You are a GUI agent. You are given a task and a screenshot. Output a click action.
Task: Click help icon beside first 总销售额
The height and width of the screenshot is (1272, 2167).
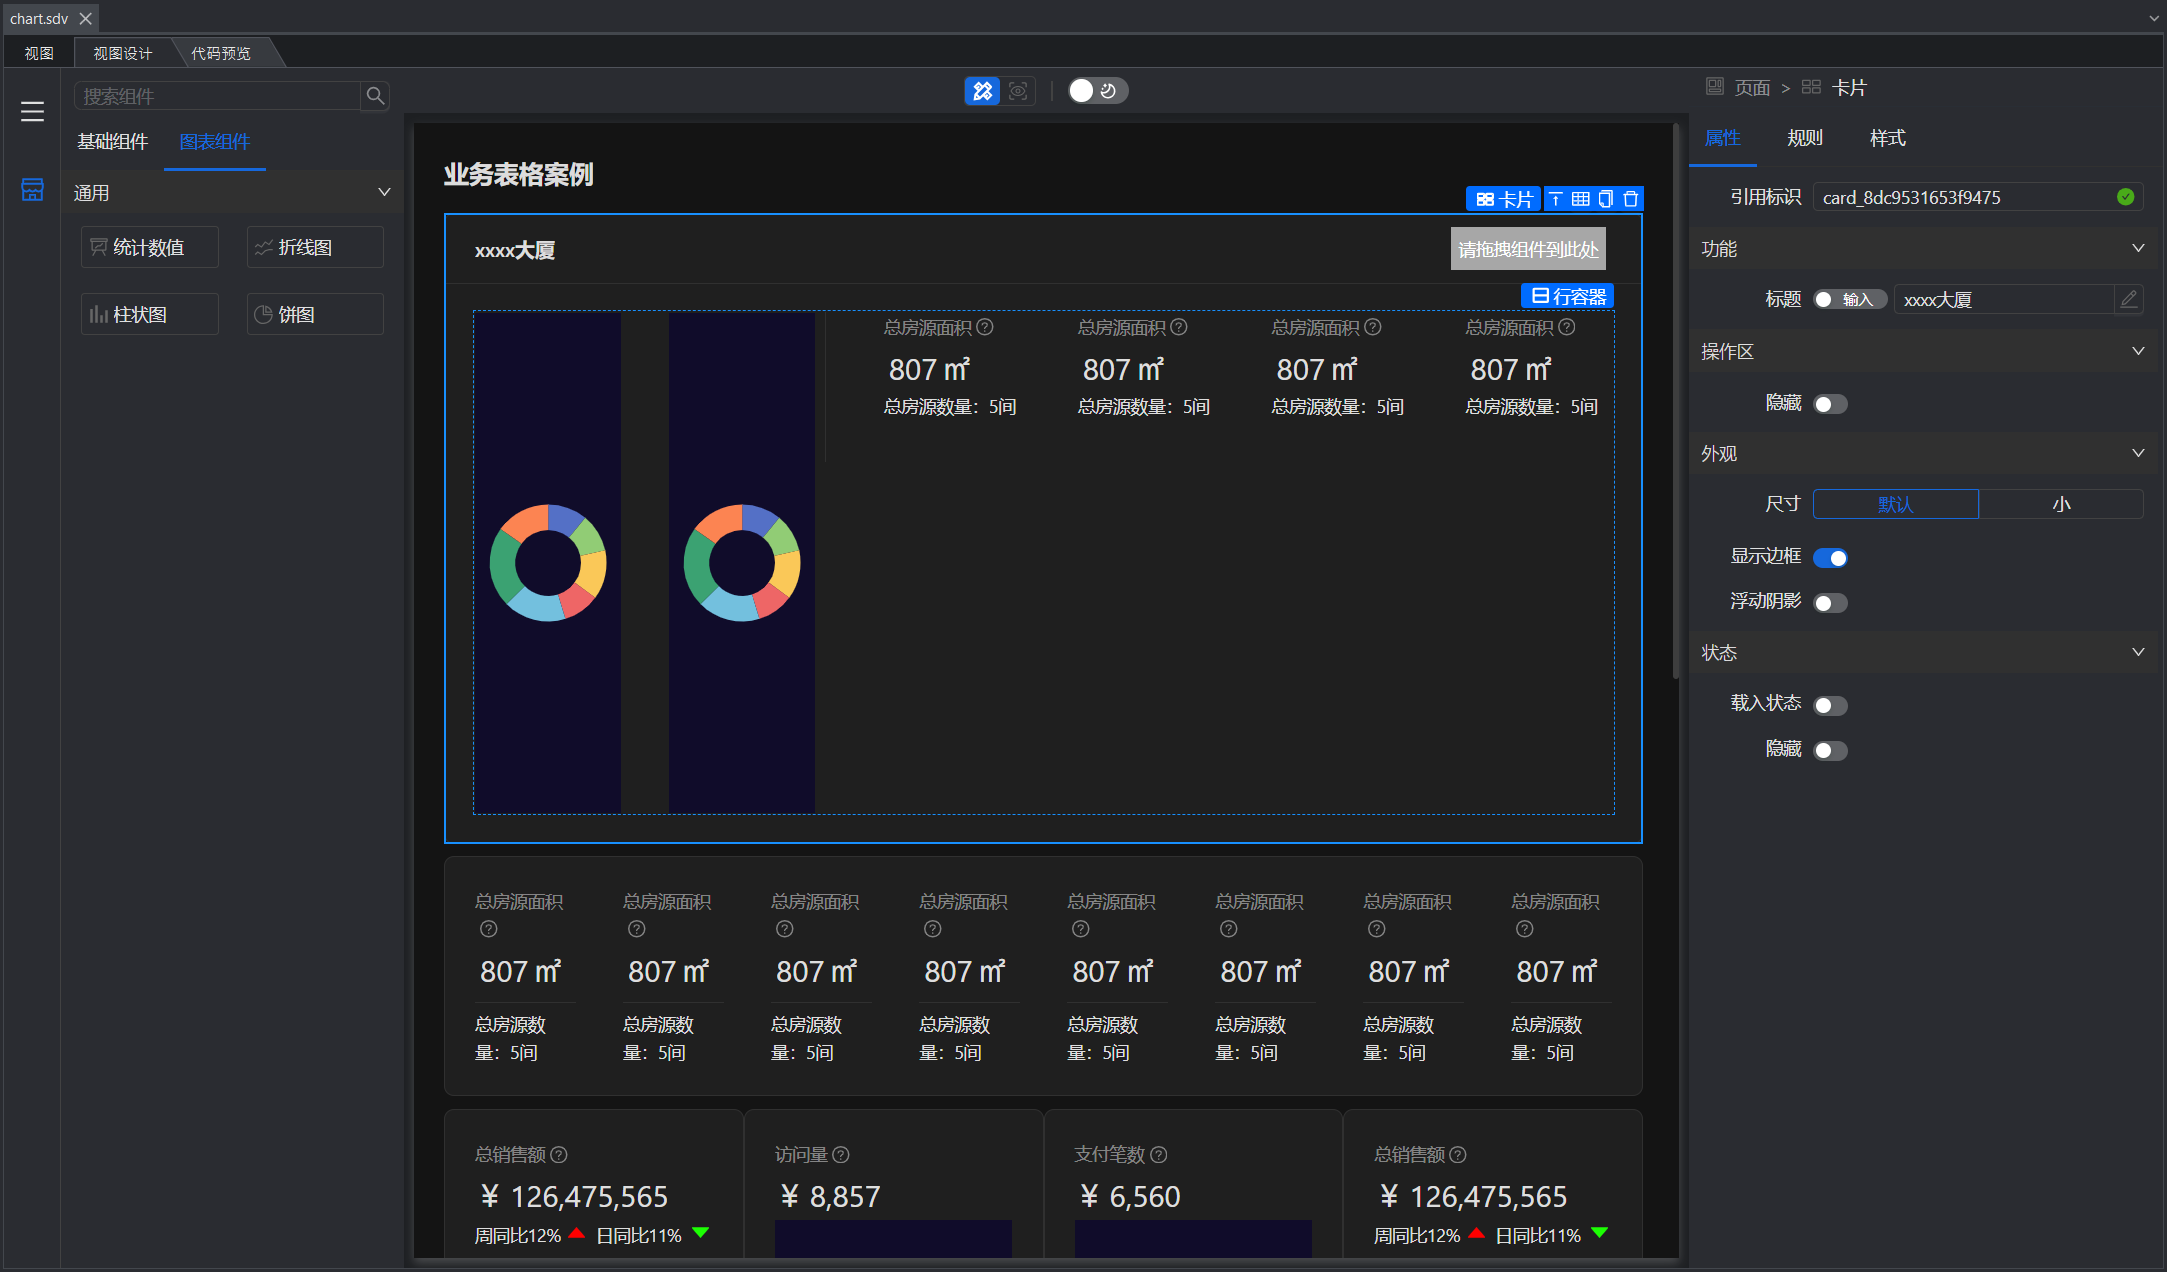(x=559, y=1155)
